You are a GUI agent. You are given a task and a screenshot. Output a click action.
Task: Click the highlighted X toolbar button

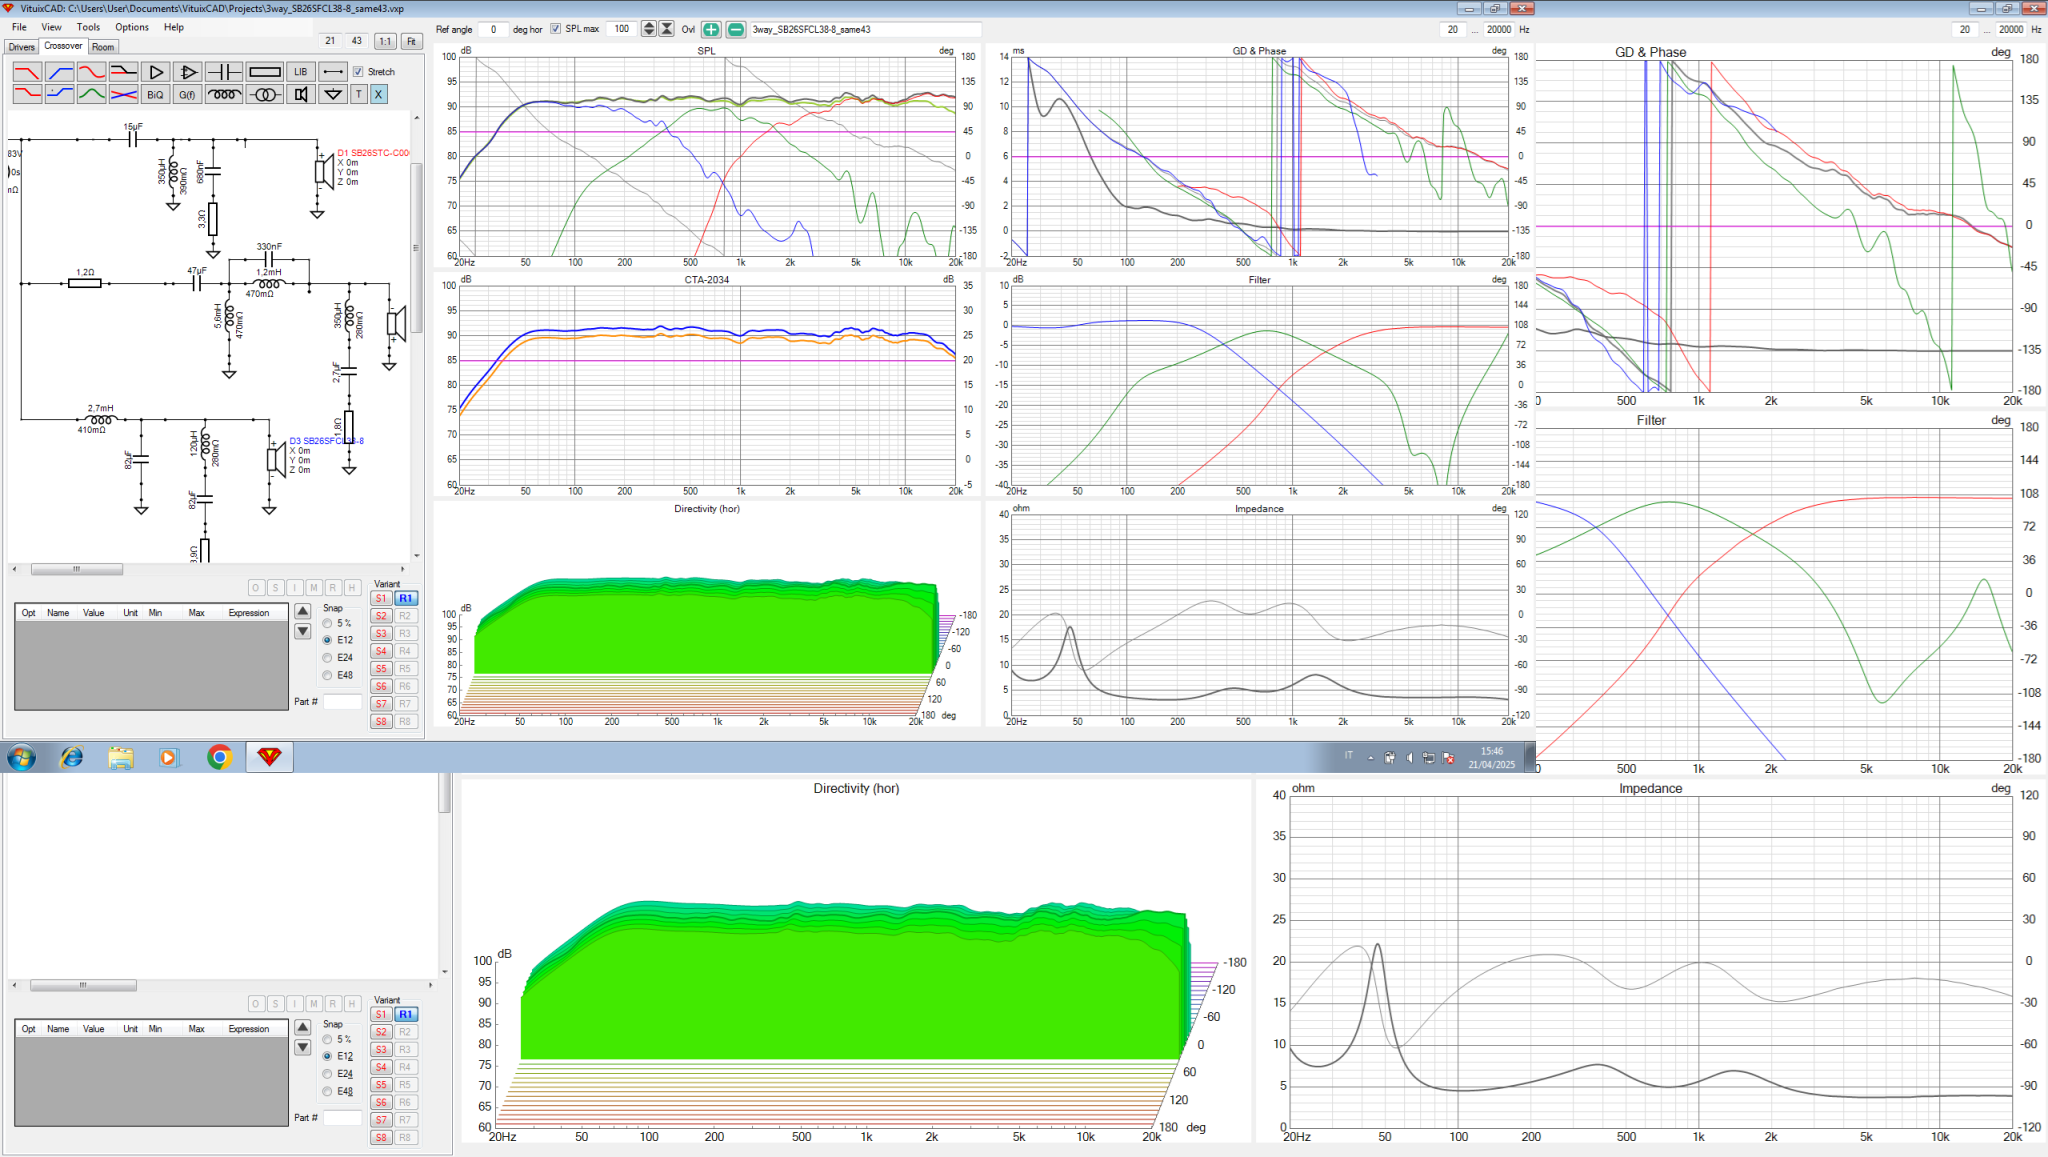point(379,94)
